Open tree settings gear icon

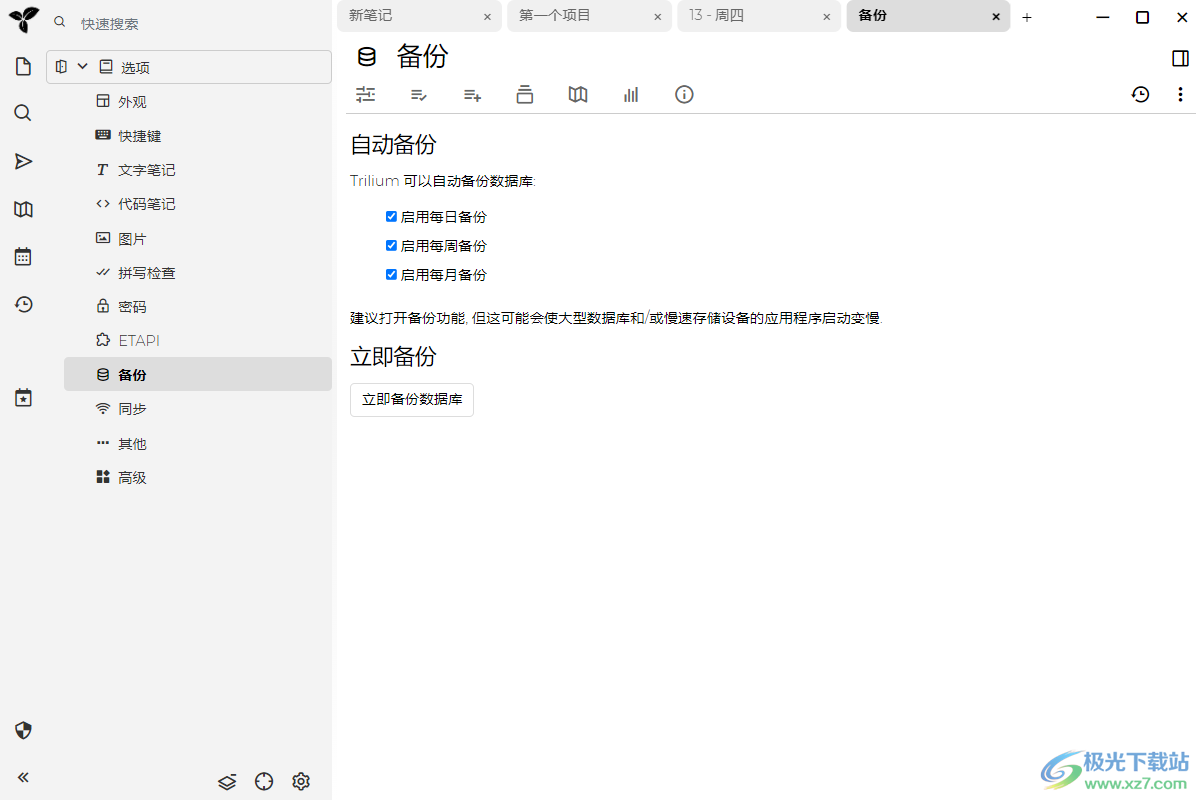[301, 782]
